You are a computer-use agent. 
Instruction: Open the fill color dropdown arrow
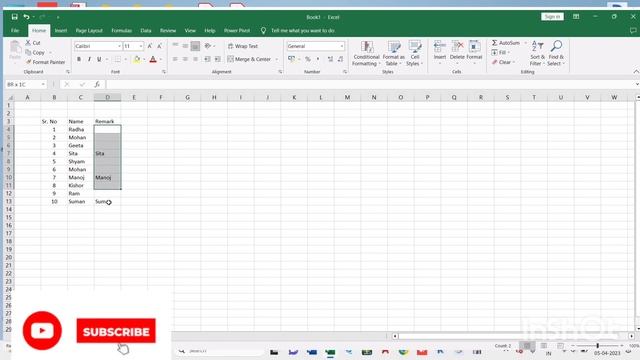[144, 60]
